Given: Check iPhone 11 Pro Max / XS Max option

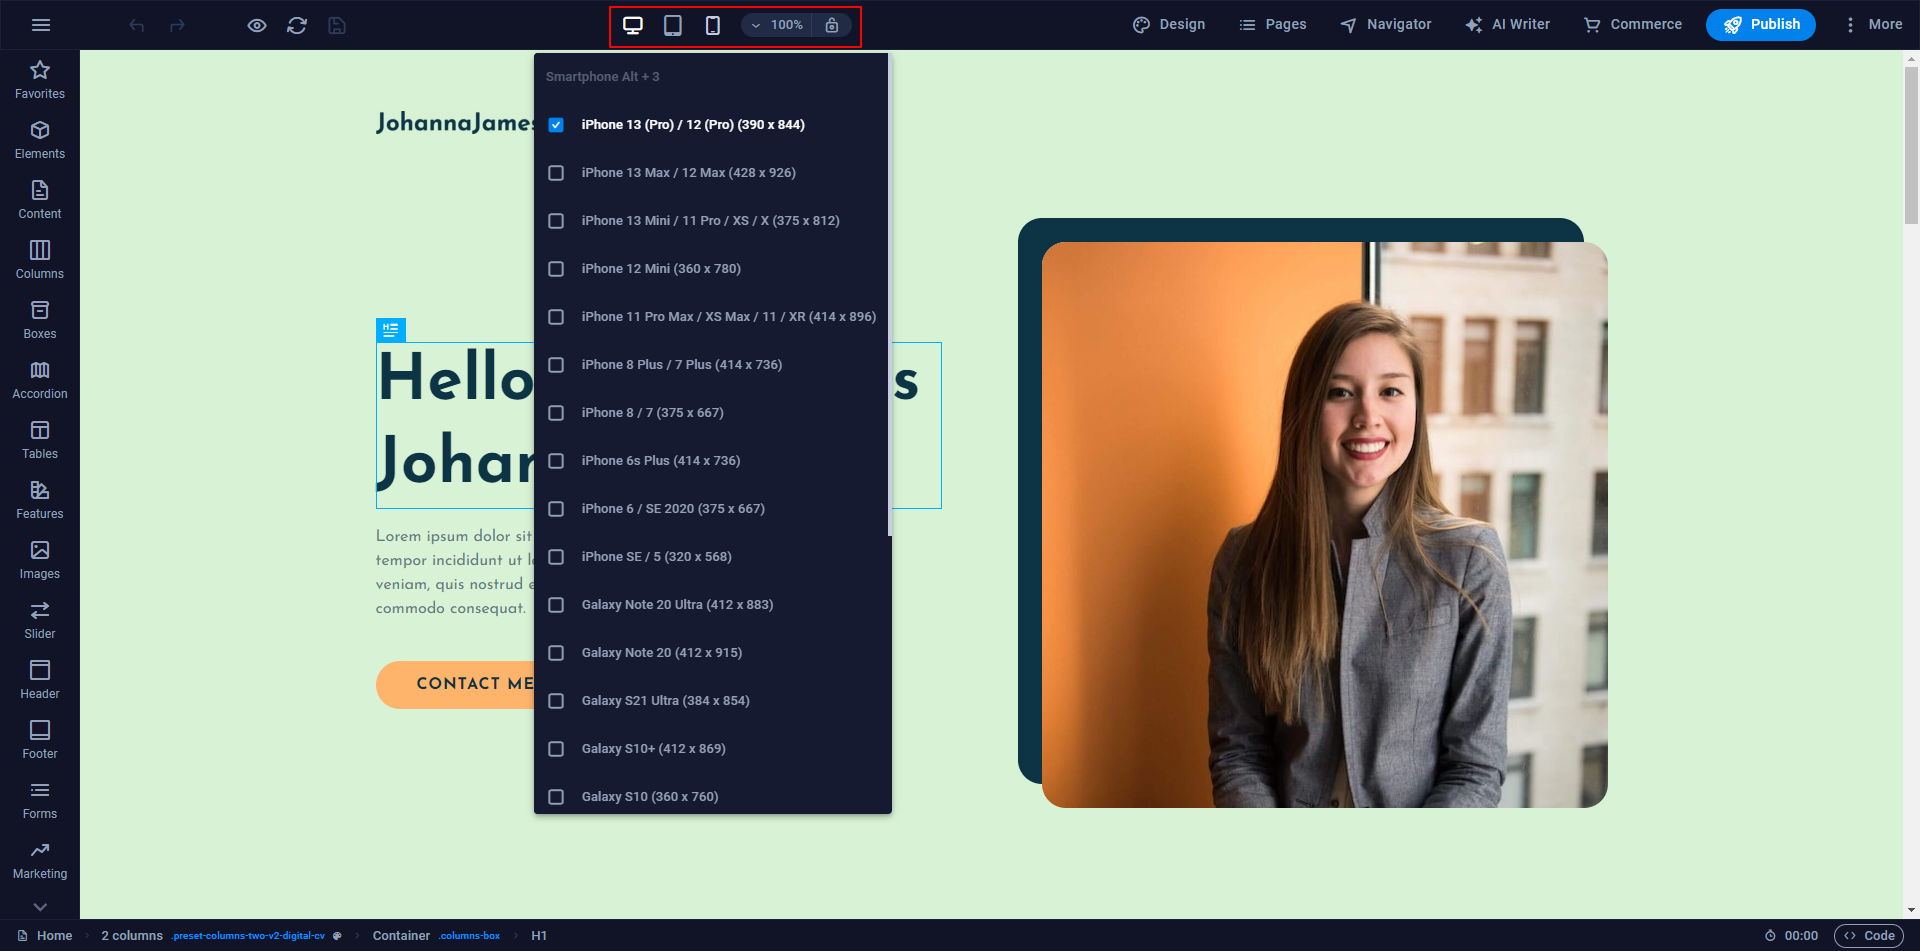Looking at the screenshot, I should (x=556, y=317).
